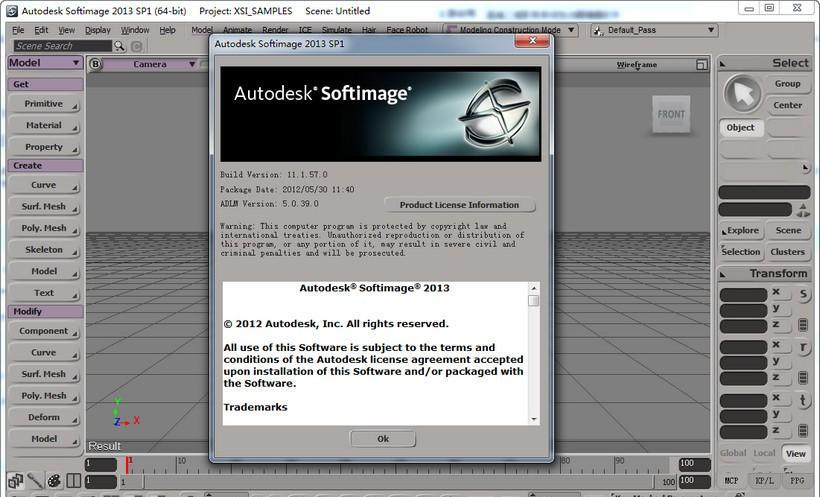Click the pass icon beside Default_Pass
The width and height of the screenshot is (820, 497).
point(598,30)
